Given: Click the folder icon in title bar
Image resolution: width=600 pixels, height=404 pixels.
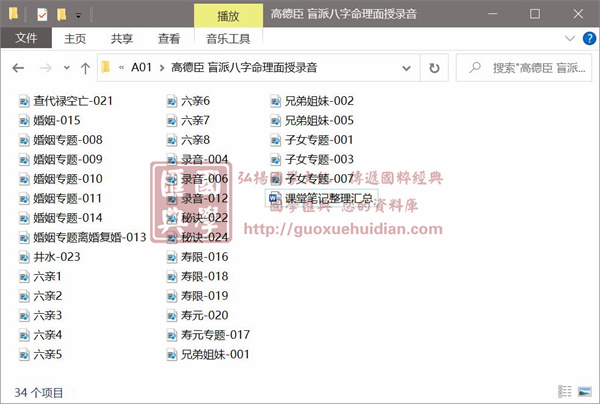Looking at the screenshot, I should (x=13, y=15).
